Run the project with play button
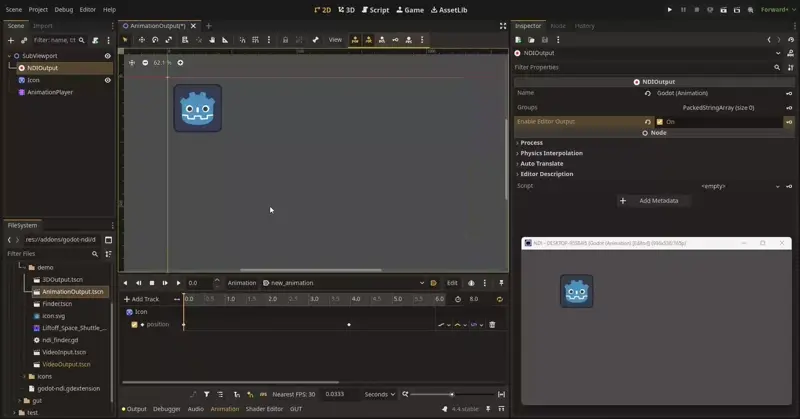This screenshot has height=419, width=800. tap(669, 10)
